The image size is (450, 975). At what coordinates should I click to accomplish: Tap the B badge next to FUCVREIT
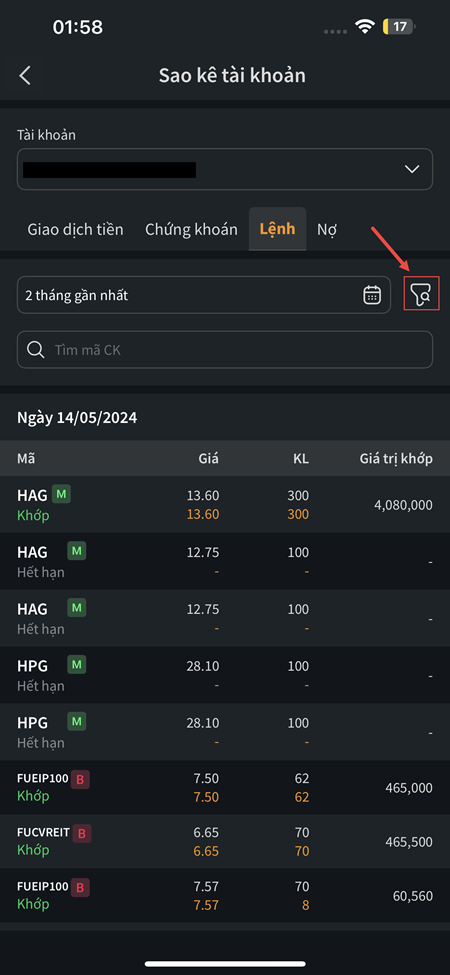pyautogui.click(x=82, y=833)
